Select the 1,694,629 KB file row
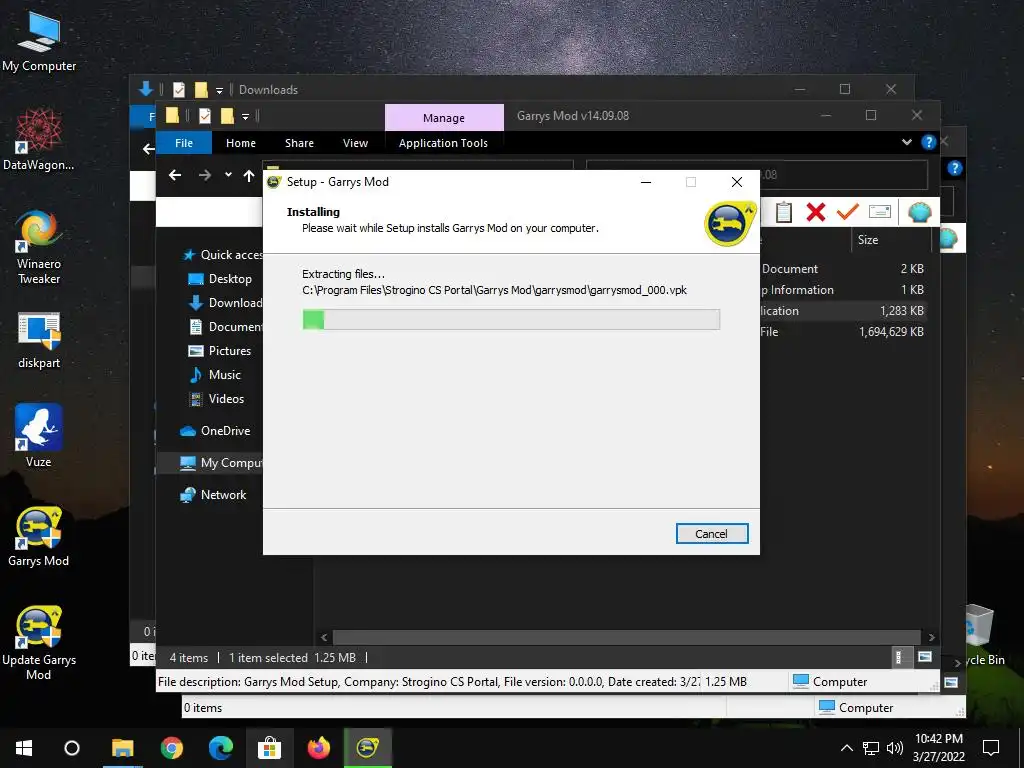The image size is (1024, 768). [x=842, y=332]
